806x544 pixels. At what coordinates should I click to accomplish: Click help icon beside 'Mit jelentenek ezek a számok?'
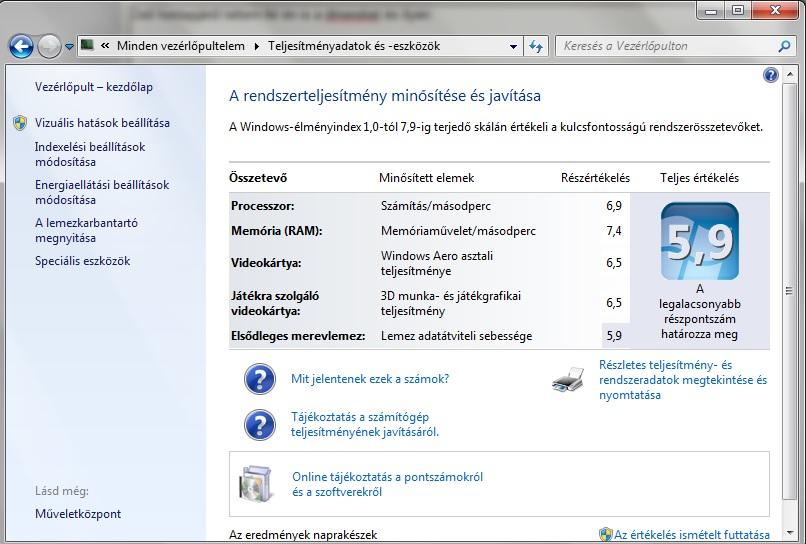pyautogui.click(x=260, y=379)
